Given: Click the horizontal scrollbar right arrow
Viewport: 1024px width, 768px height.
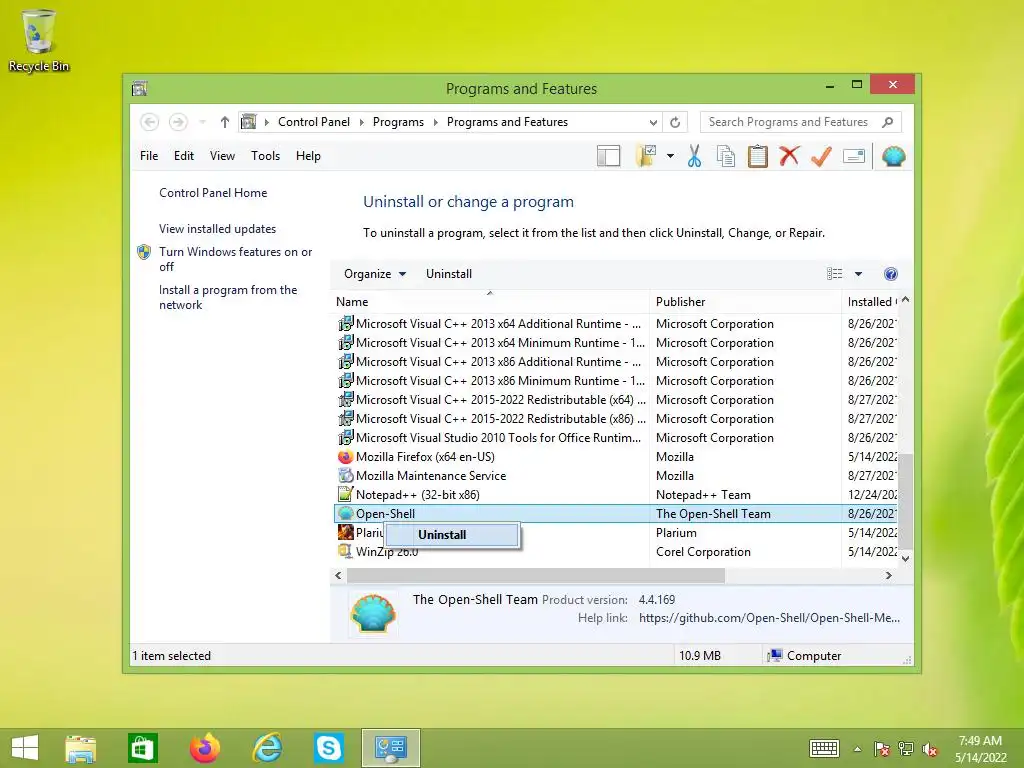Looking at the screenshot, I should [888, 575].
